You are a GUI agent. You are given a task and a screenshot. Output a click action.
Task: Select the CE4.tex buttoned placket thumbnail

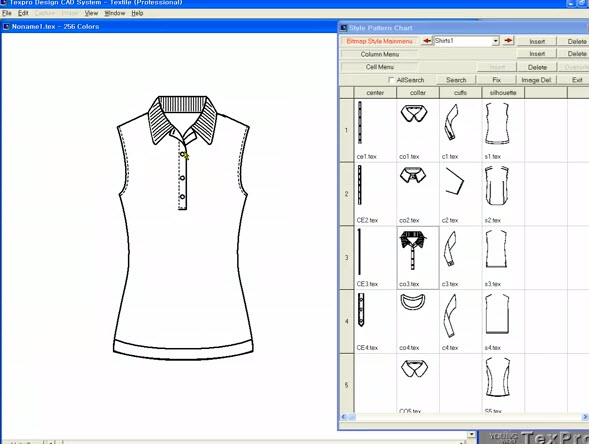[361, 310]
